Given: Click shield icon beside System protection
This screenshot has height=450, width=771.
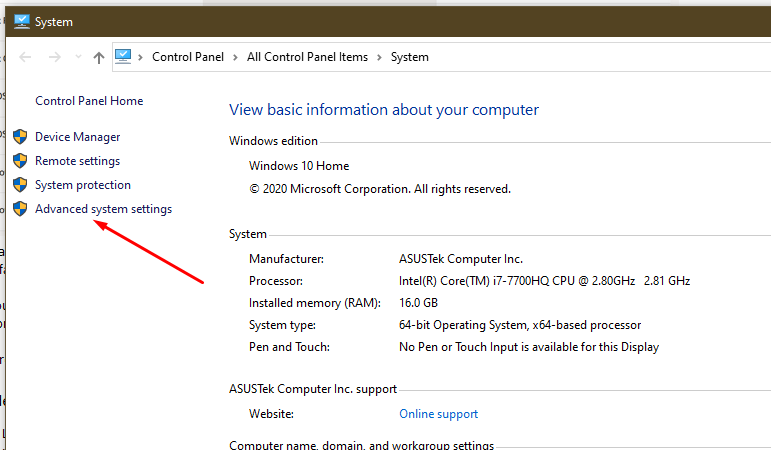Looking at the screenshot, I should [x=20, y=184].
